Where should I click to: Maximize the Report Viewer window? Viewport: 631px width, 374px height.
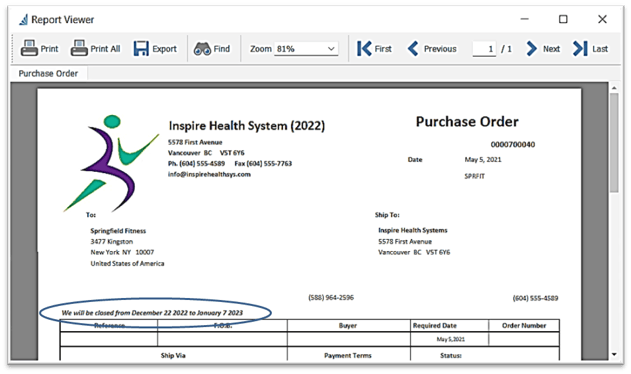[563, 19]
